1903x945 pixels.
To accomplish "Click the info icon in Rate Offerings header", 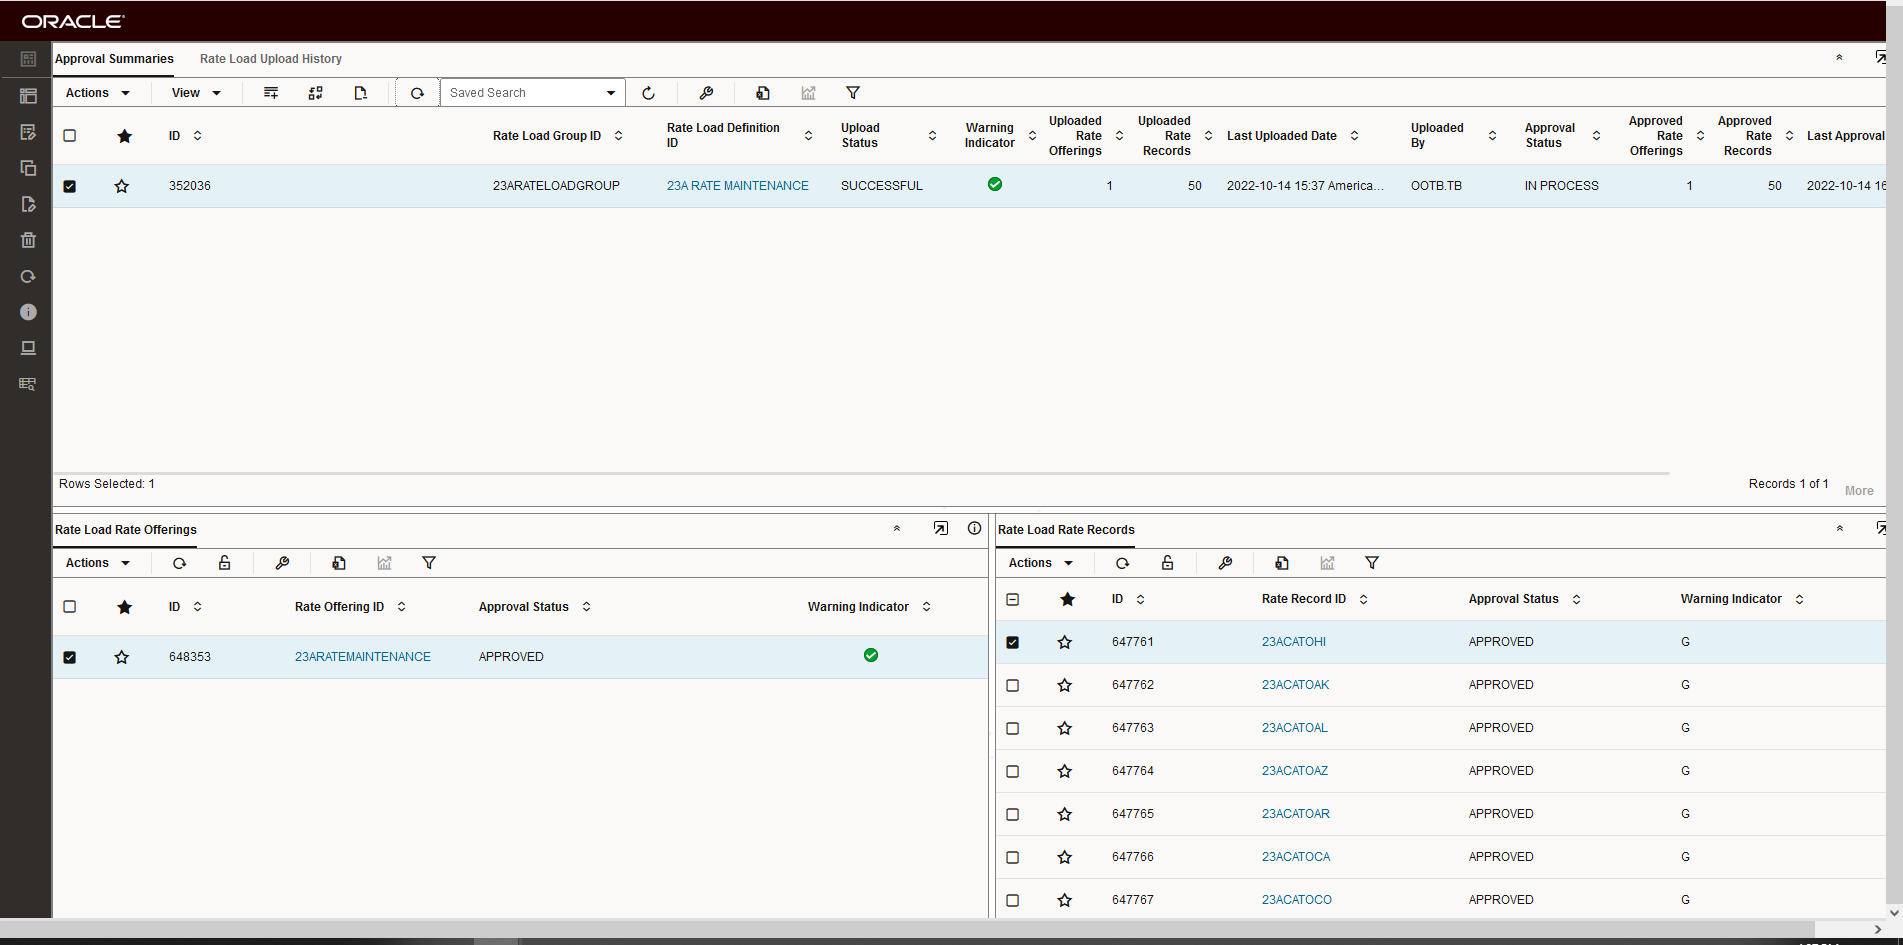I will [x=975, y=528].
